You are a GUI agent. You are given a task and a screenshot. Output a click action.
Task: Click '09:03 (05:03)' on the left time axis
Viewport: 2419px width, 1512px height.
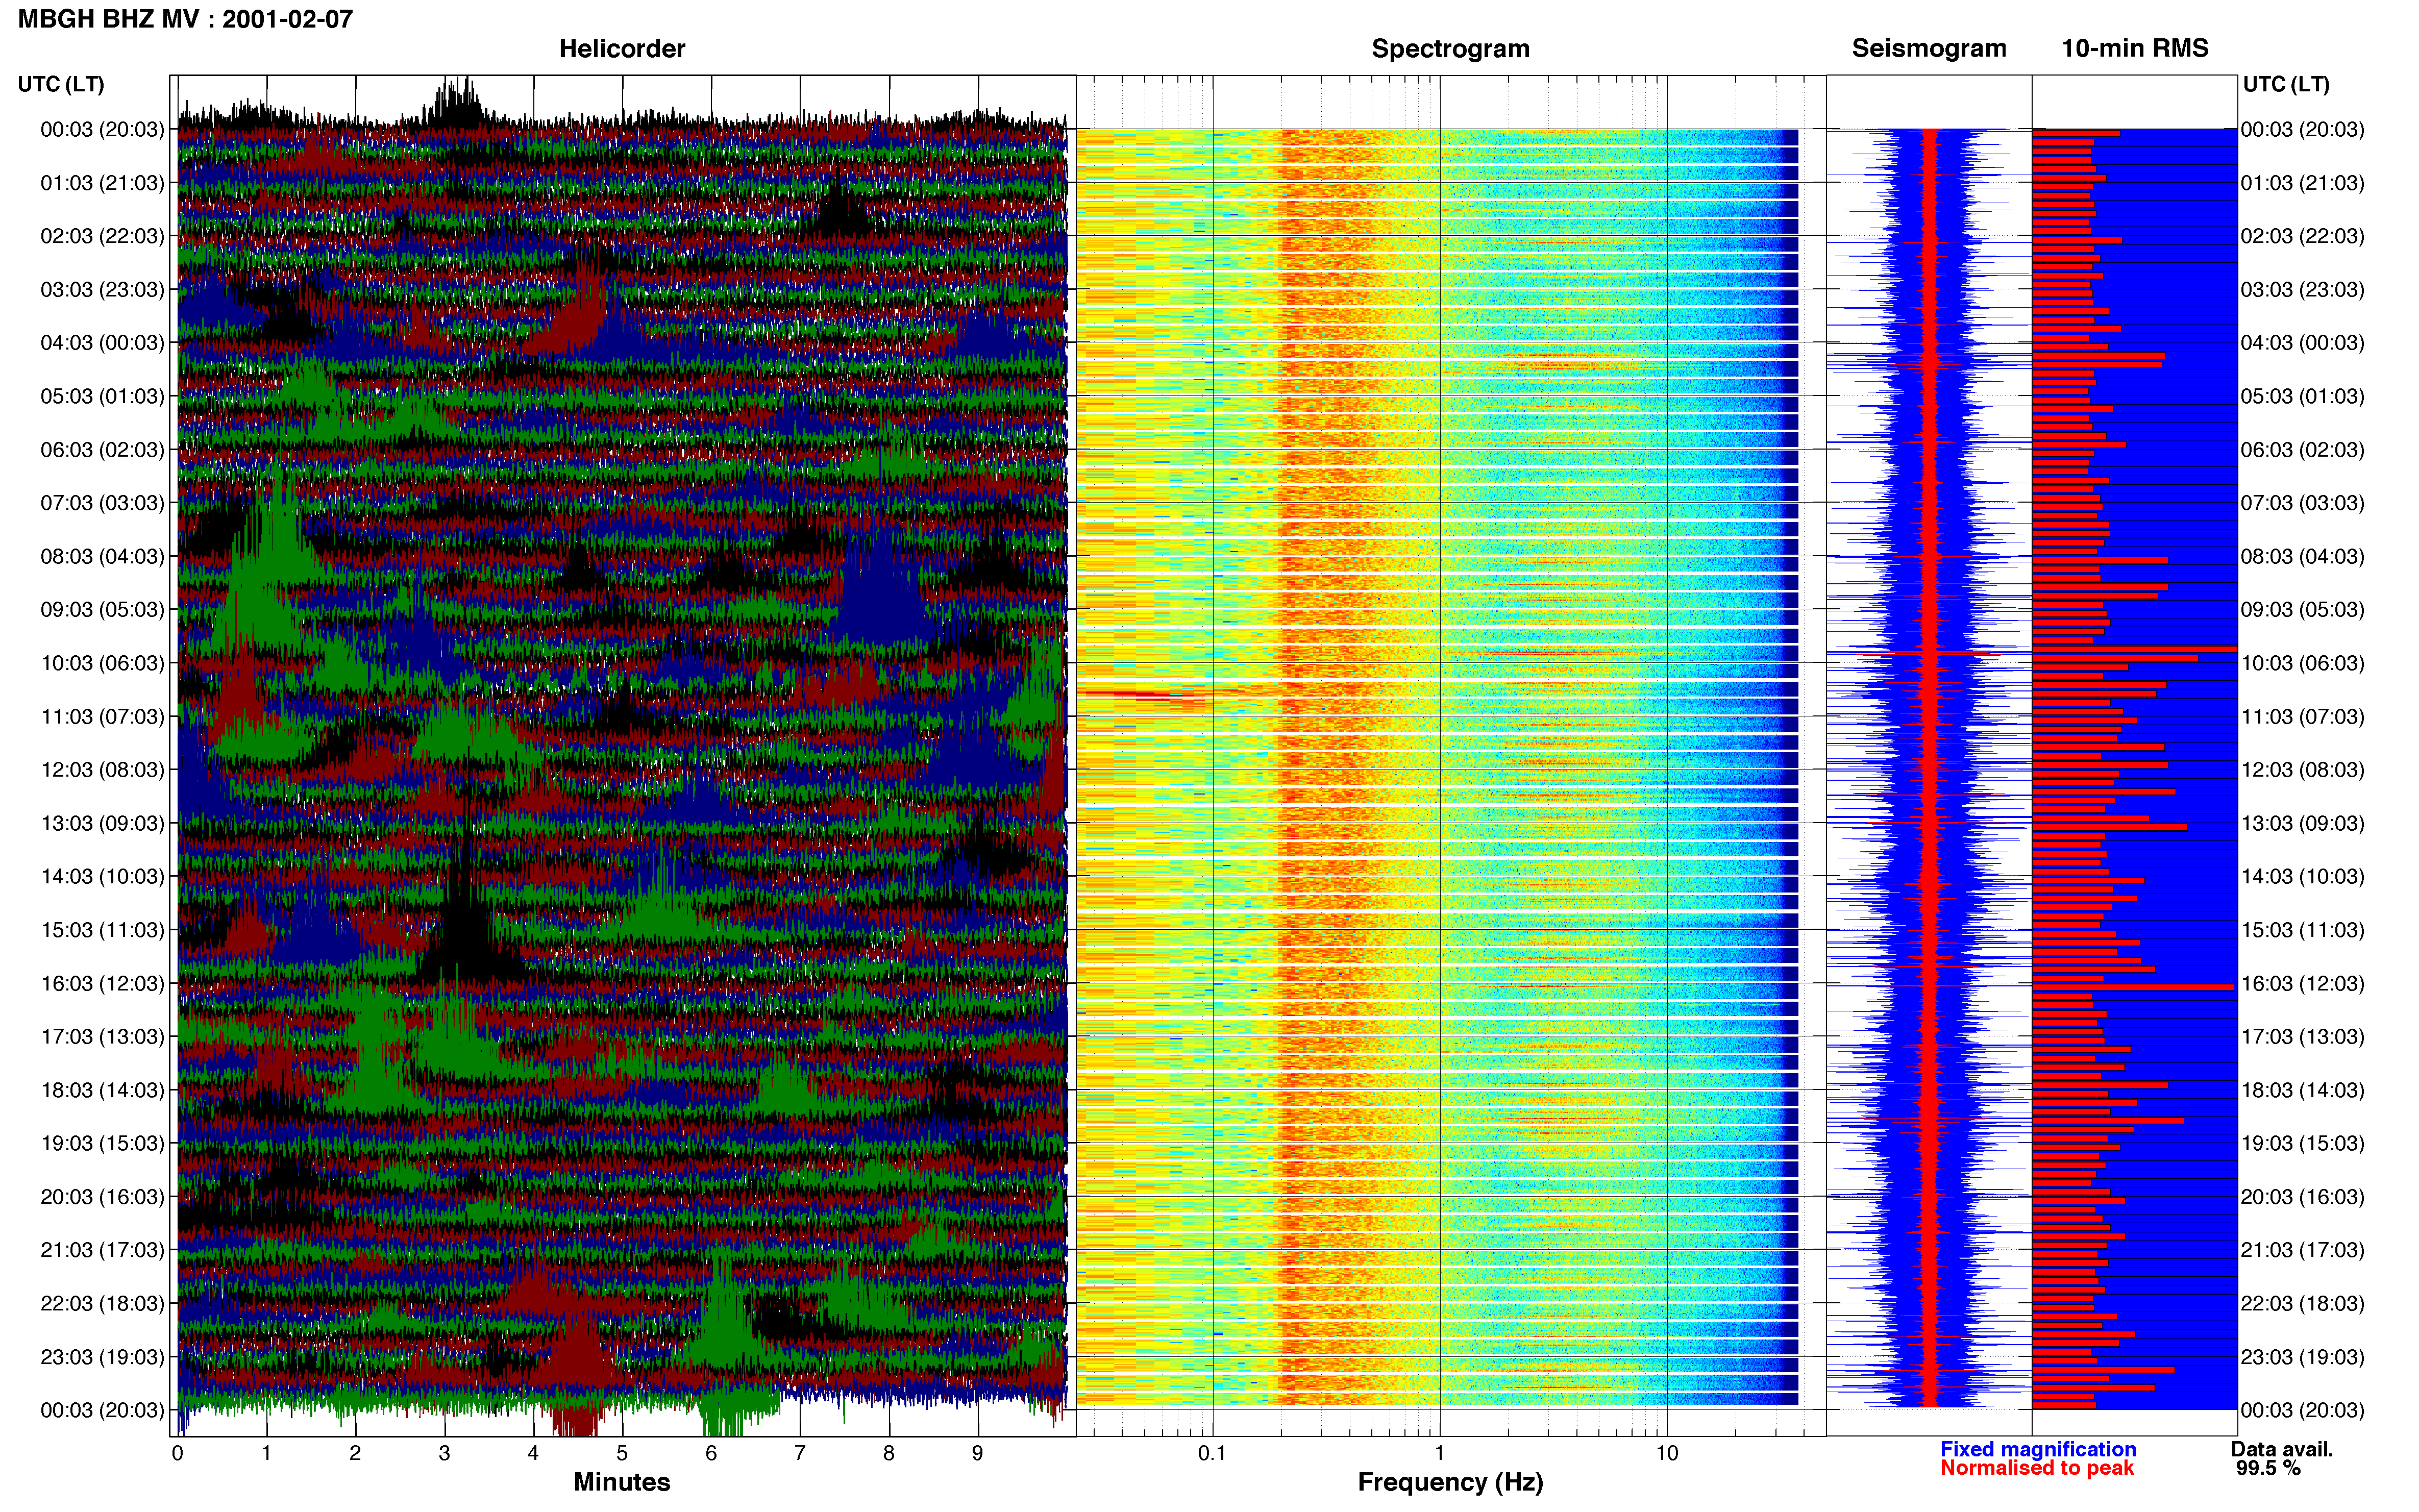tap(102, 610)
